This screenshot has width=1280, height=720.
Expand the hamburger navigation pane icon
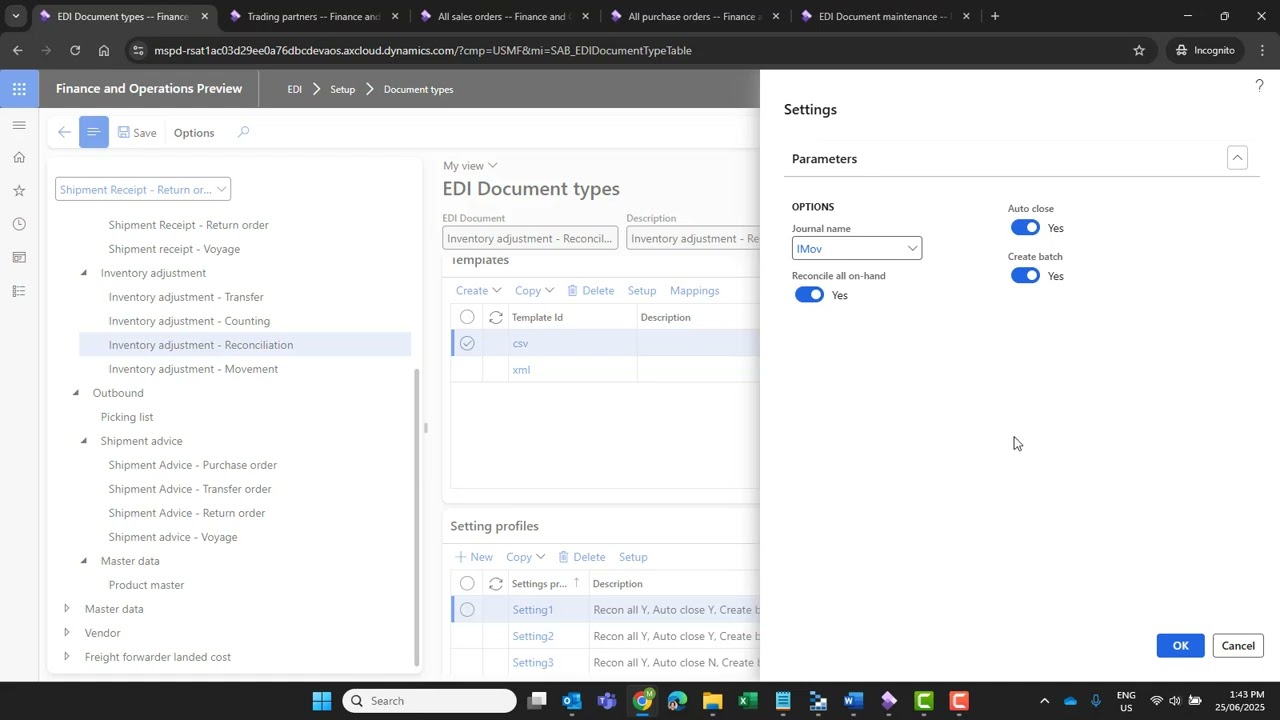coord(19,125)
